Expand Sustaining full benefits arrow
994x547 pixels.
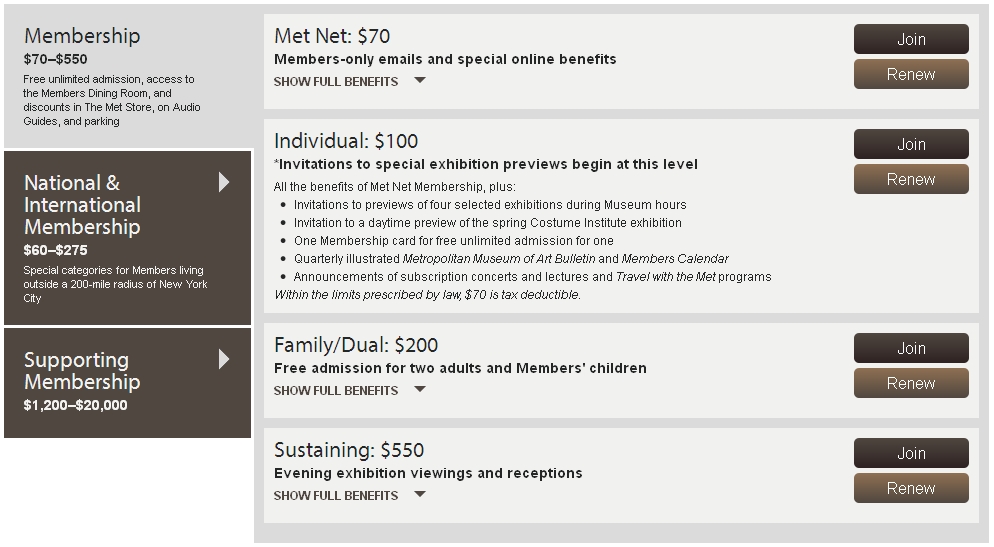point(420,495)
